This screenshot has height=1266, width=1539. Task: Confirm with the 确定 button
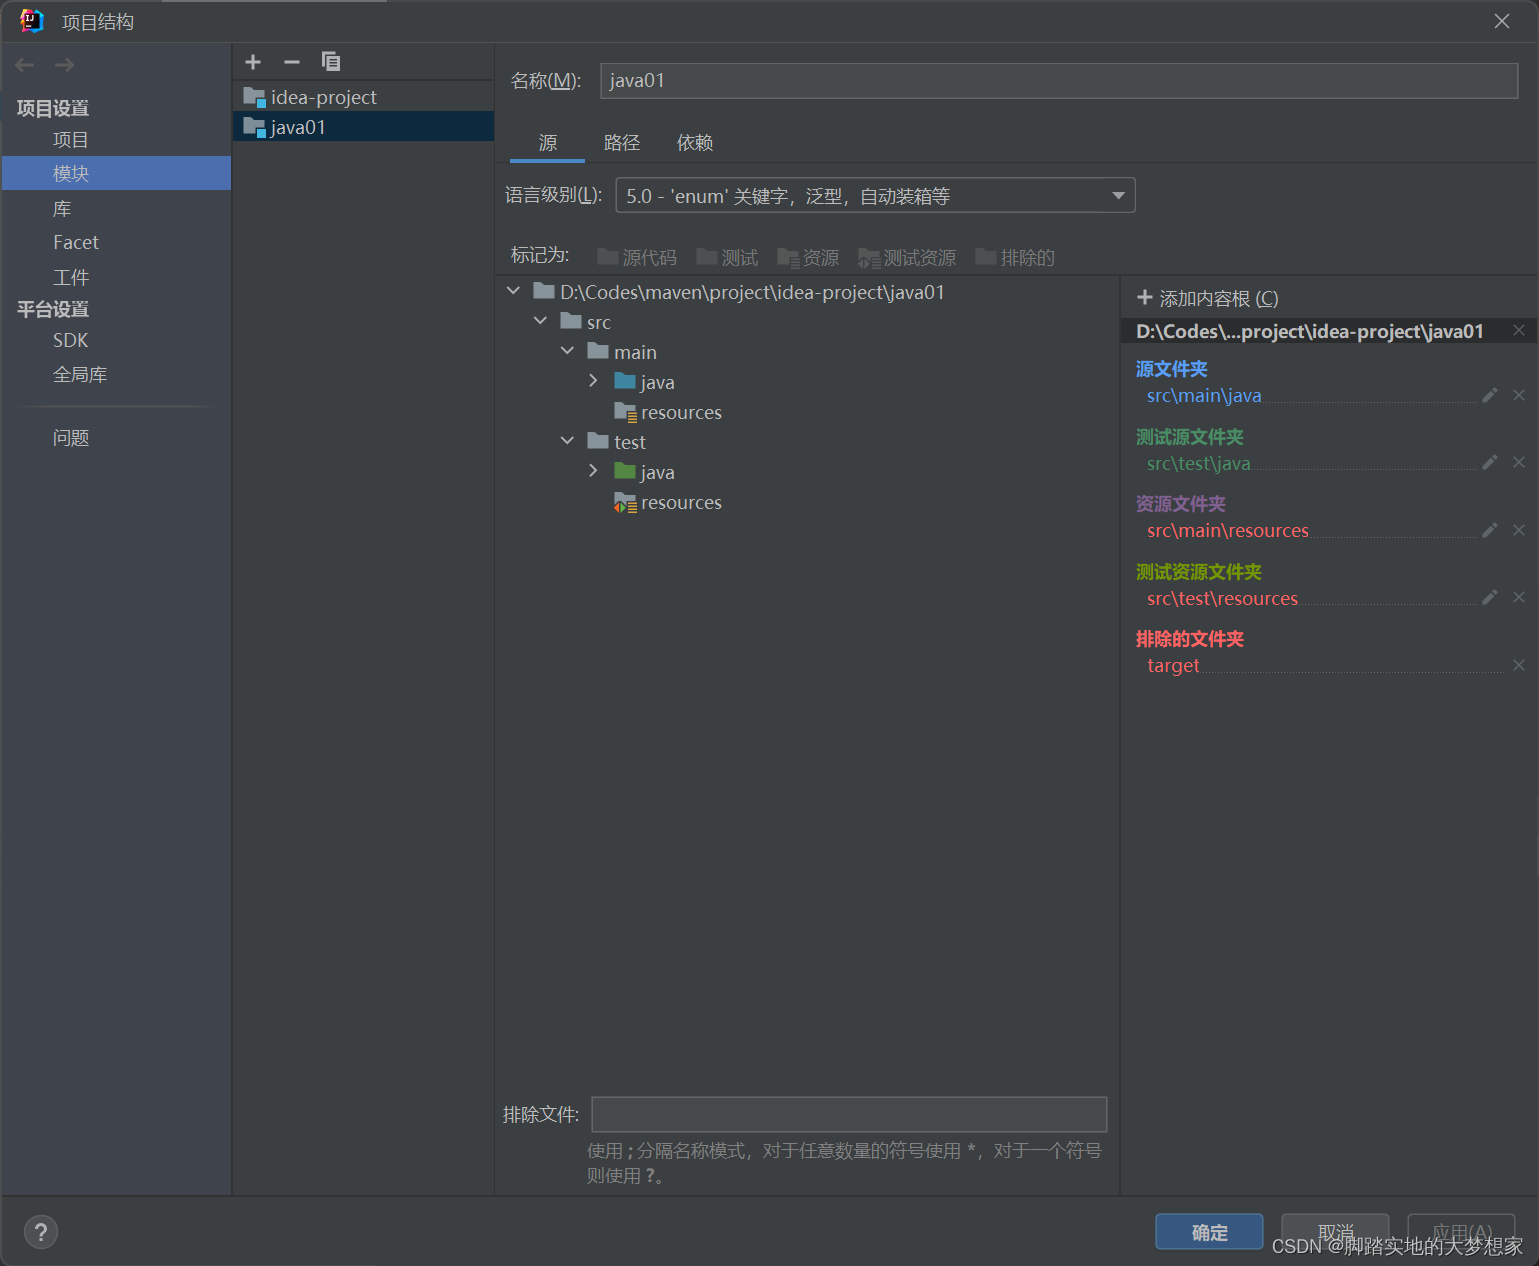(1209, 1232)
